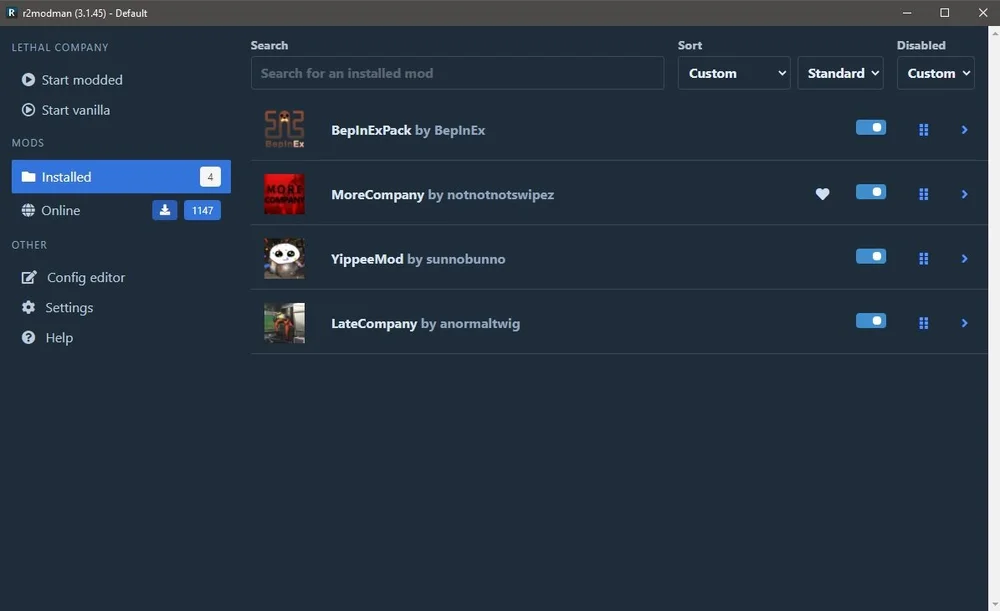
Task: Click the Search for an installed mod field
Action: [457, 73]
